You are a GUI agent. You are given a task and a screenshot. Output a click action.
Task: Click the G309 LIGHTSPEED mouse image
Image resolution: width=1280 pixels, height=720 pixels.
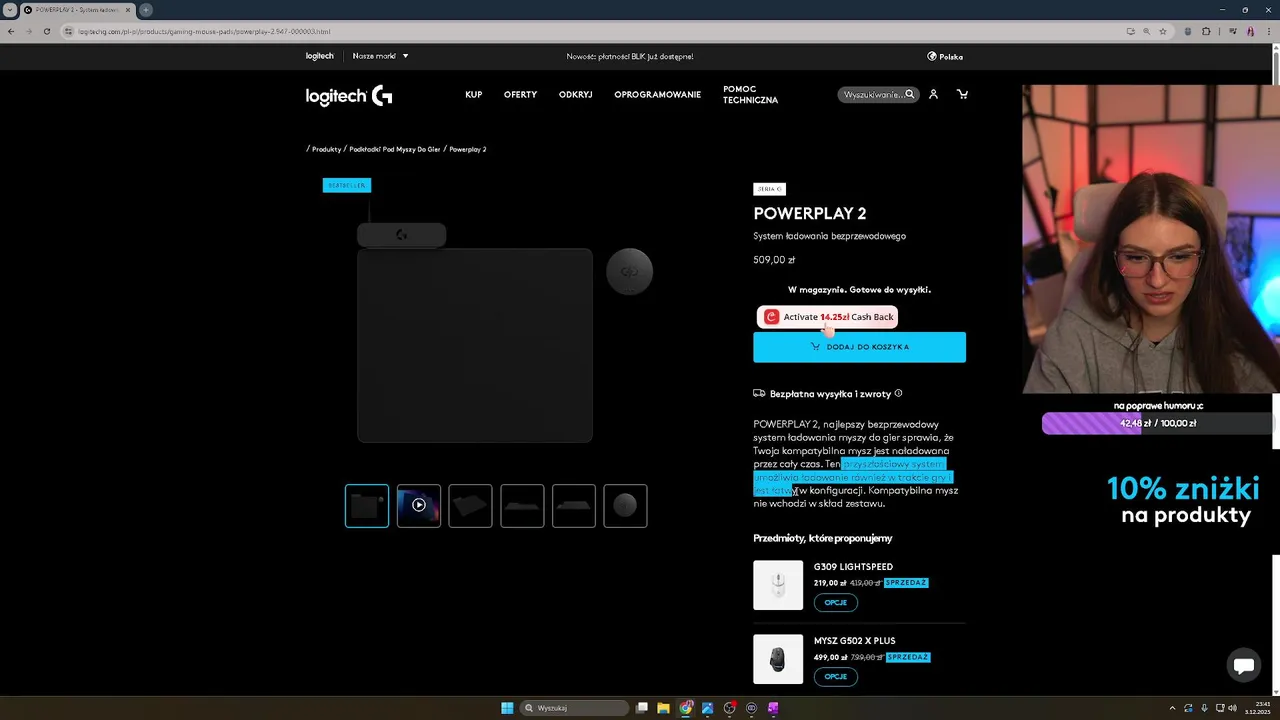point(778,585)
